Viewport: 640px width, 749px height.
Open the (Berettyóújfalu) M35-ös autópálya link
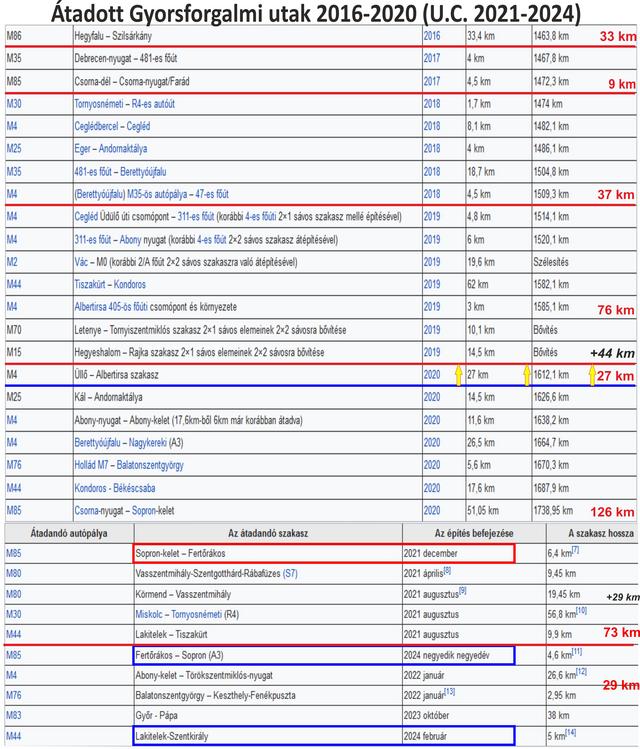[x=131, y=194]
